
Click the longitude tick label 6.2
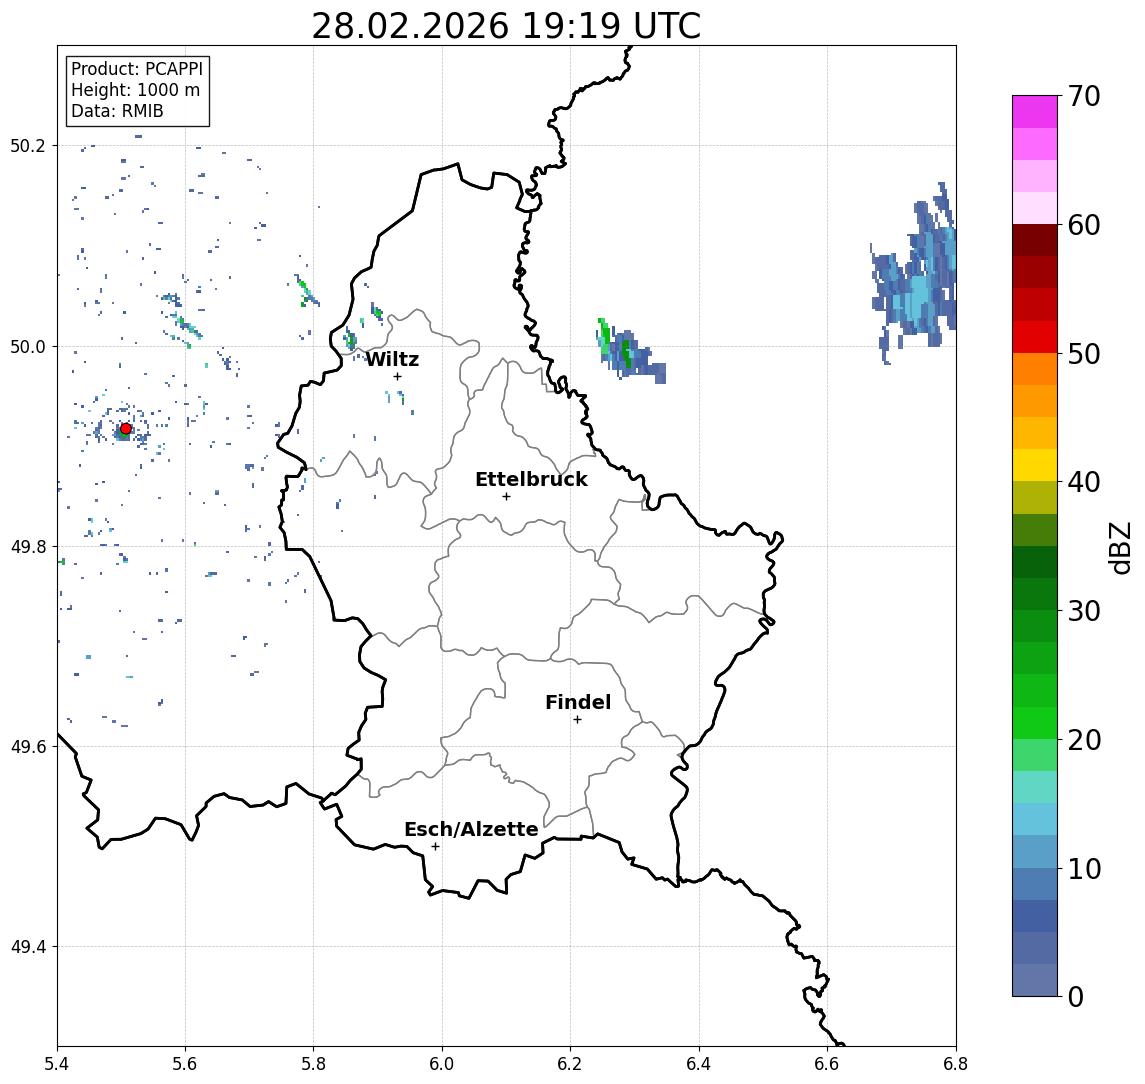click(570, 1064)
